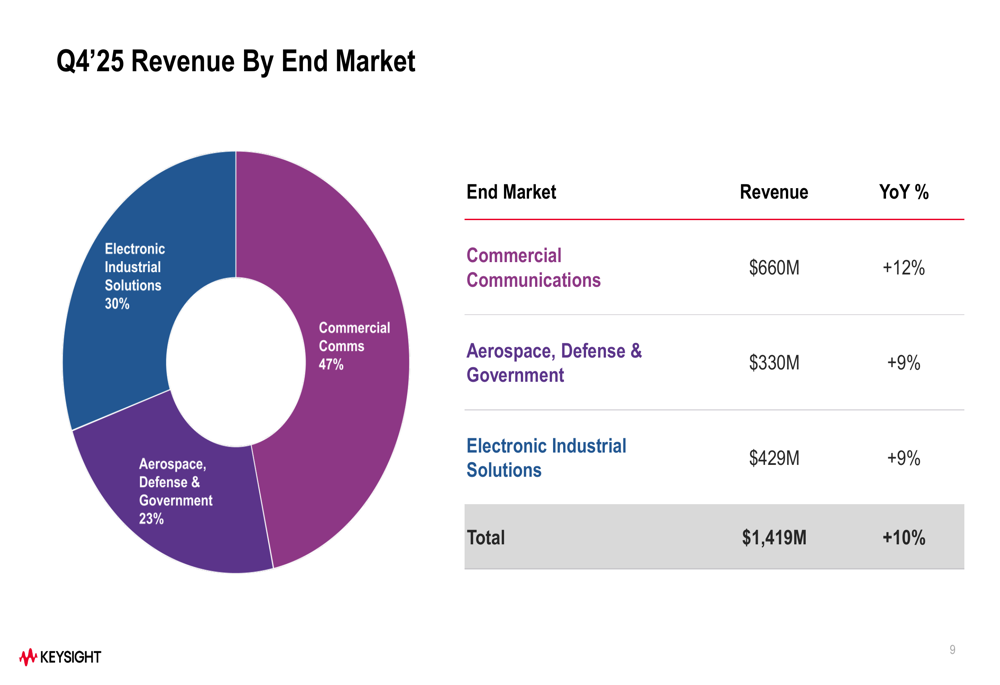Viewport: 1000px width, 685px height.
Task: Click the 'Electronic Industrial Solutions' table row label
Action: click(x=546, y=458)
